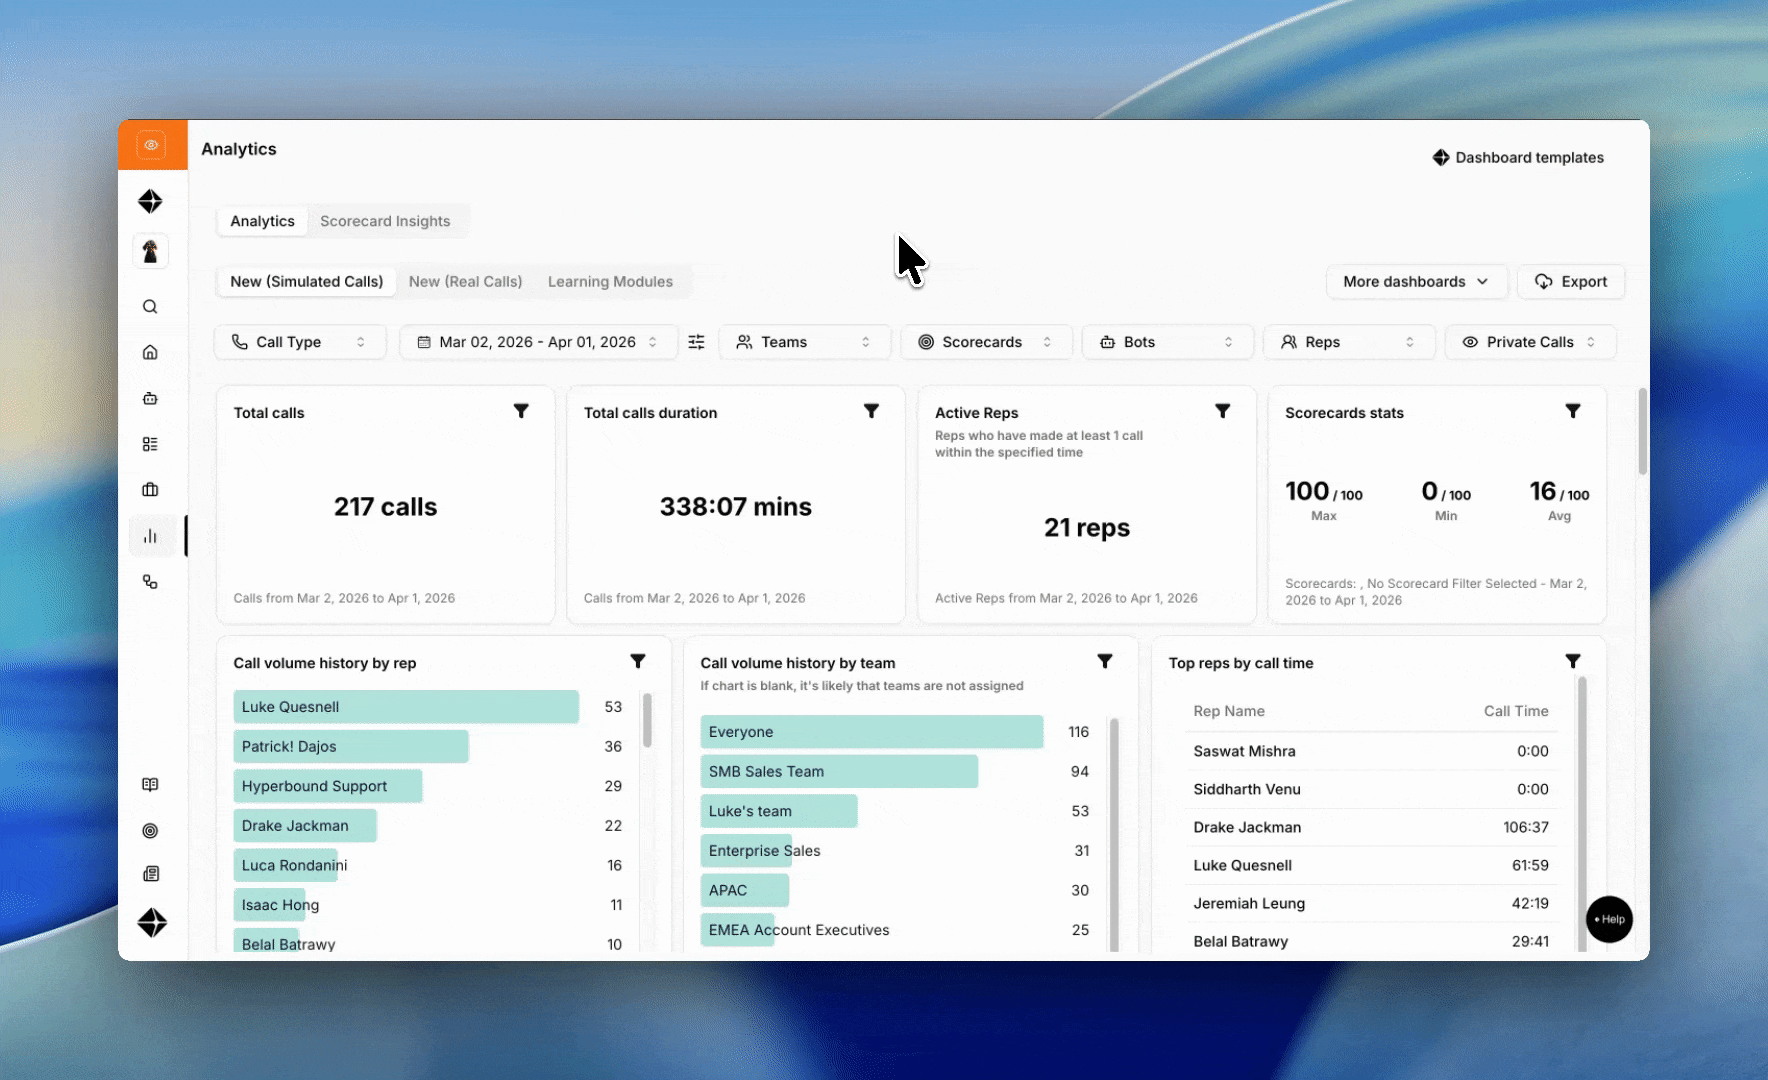Click the Rep Name column header

[1229, 711]
